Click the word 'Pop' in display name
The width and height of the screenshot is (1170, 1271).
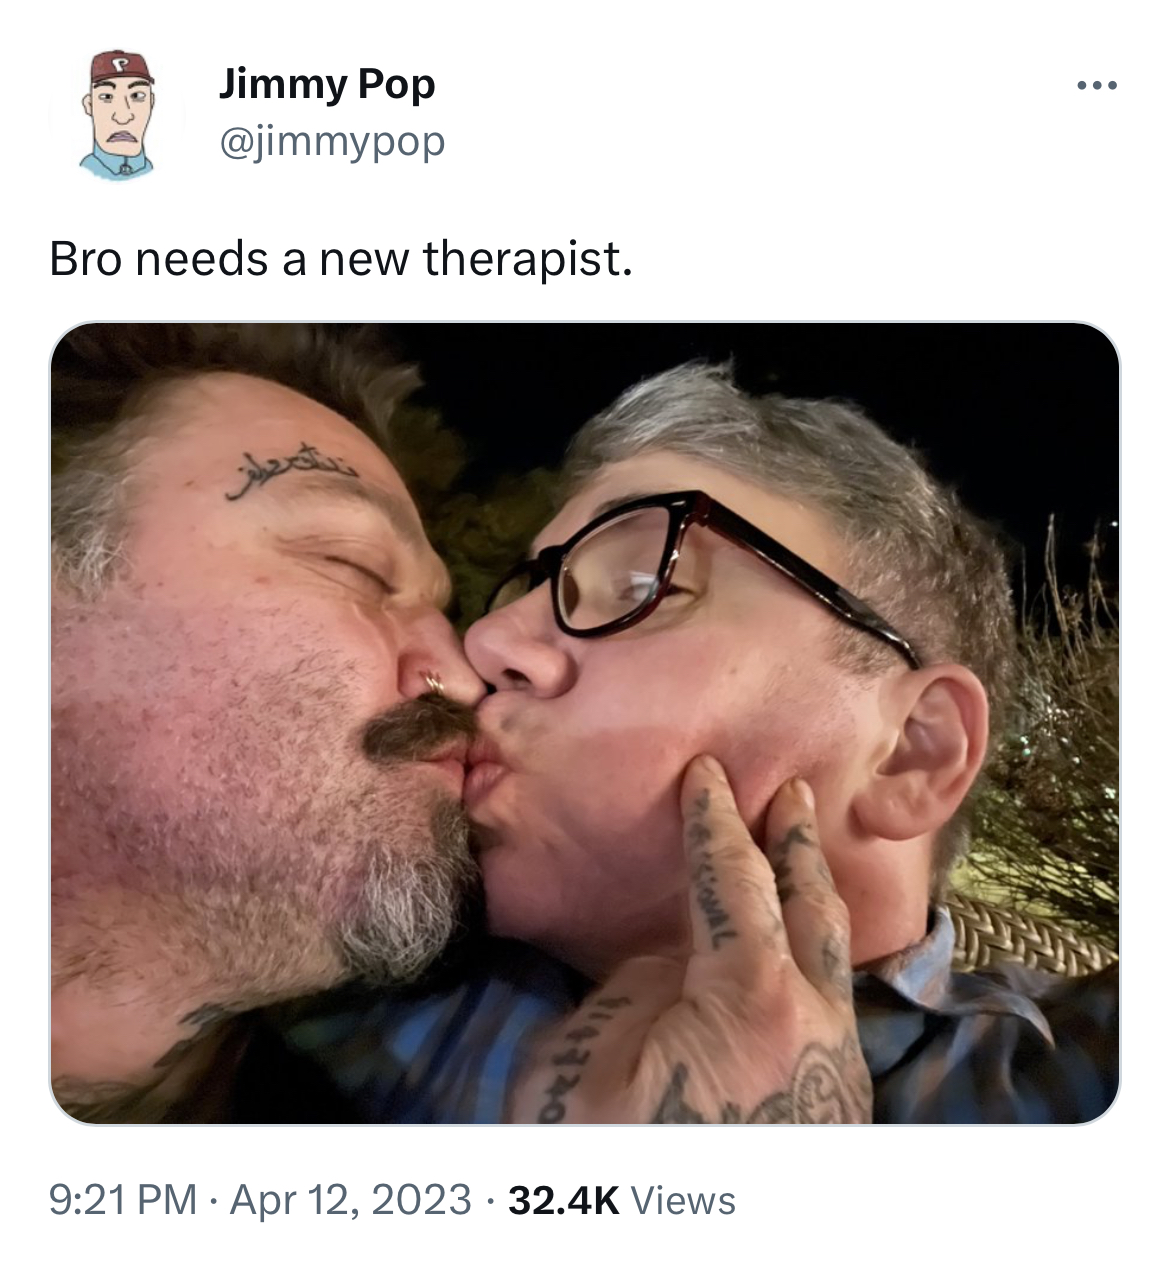tap(396, 86)
